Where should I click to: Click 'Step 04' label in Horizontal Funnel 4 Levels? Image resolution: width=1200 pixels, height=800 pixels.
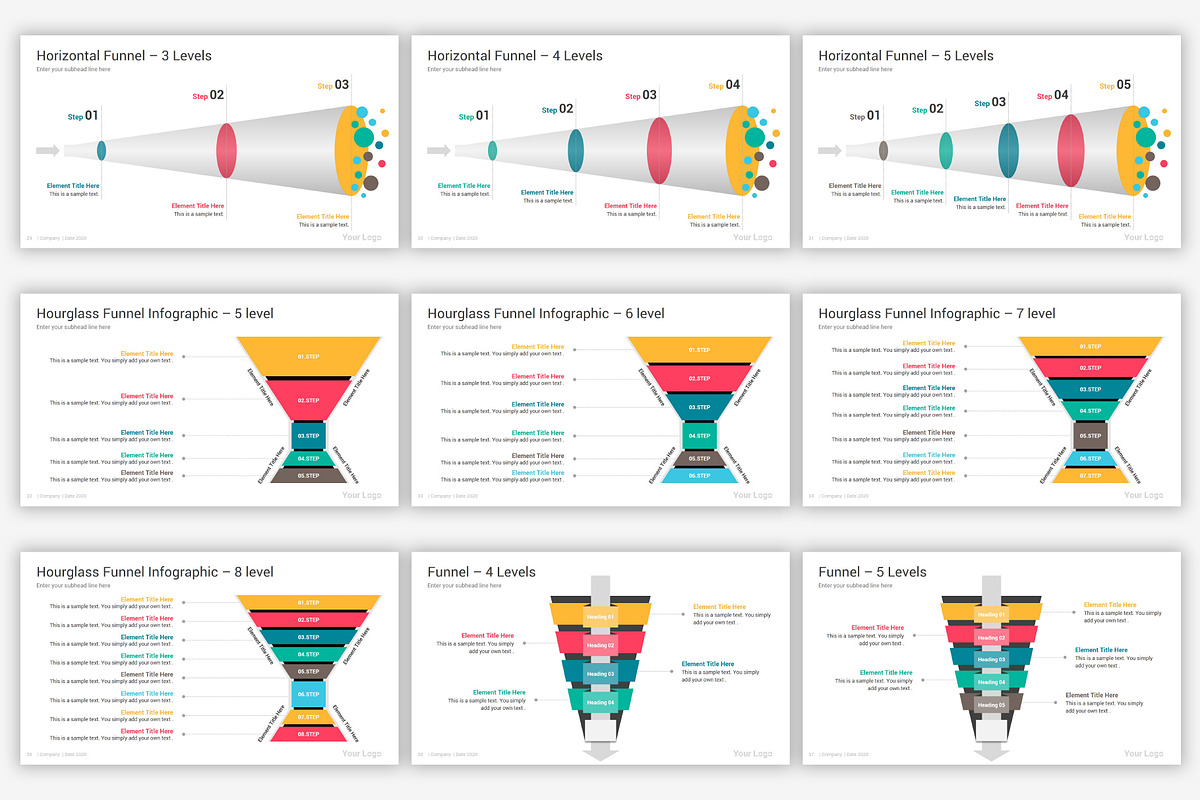click(x=724, y=86)
